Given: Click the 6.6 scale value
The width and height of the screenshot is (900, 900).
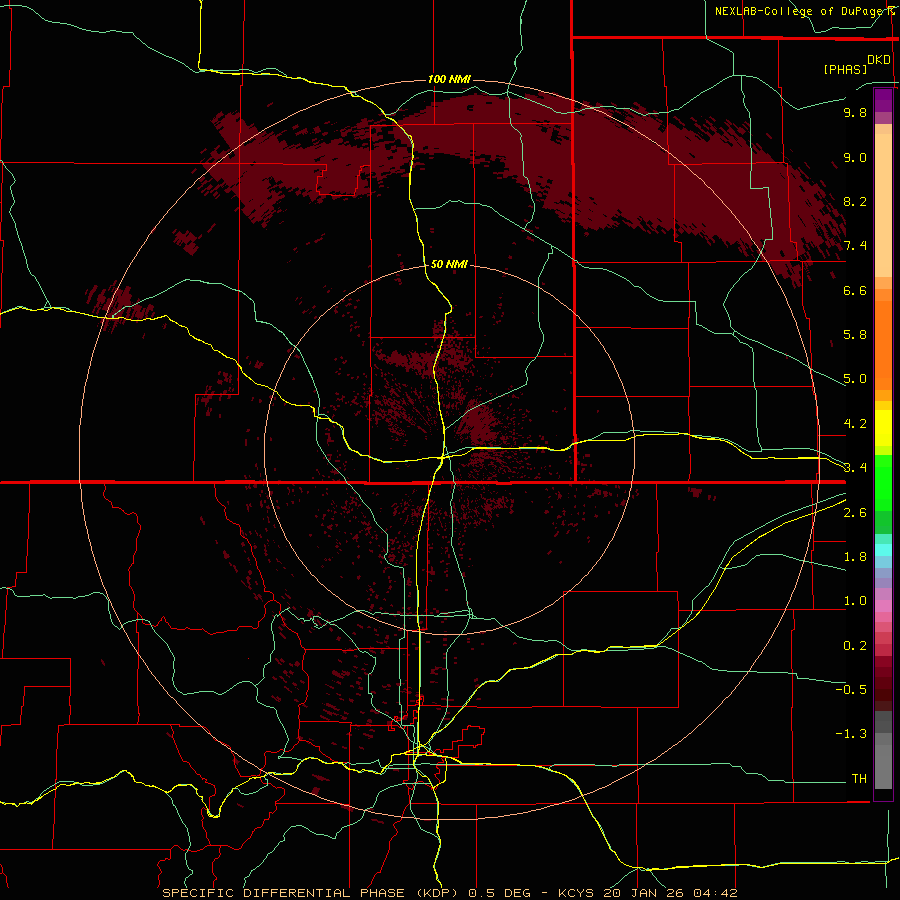Looking at the screenshot, I should pos(855,290).
